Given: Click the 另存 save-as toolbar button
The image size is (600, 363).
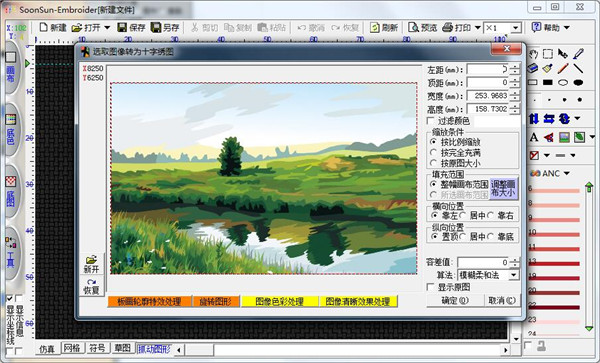Looking at the screenshot, I should 165,28.
